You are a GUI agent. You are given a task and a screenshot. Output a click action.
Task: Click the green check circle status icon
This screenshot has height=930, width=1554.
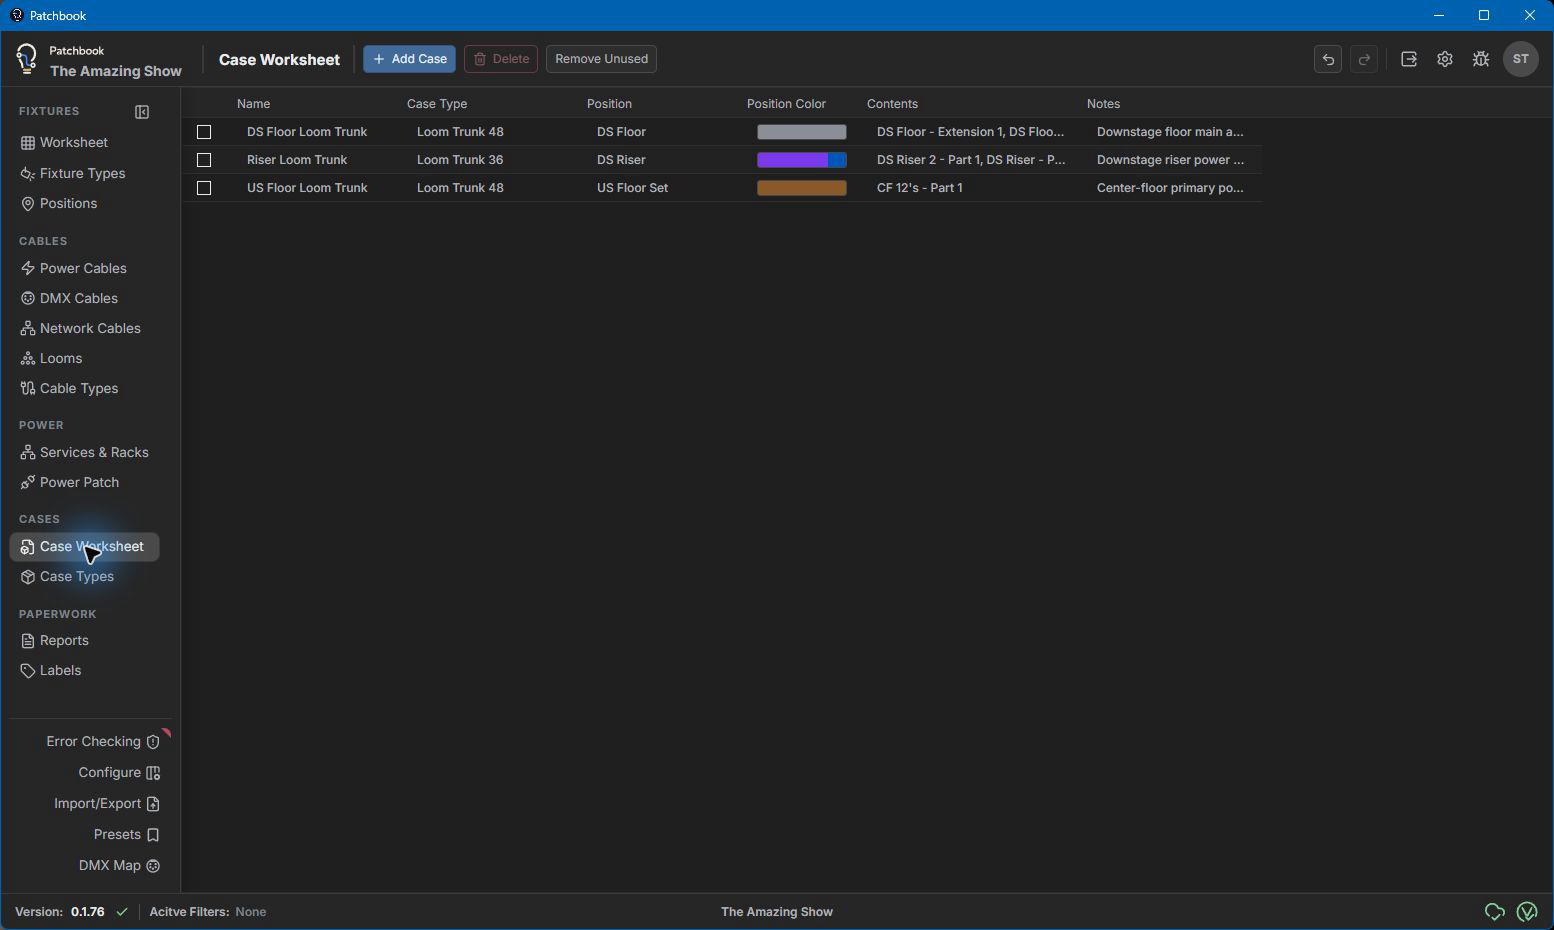[x=1527, y=911]
